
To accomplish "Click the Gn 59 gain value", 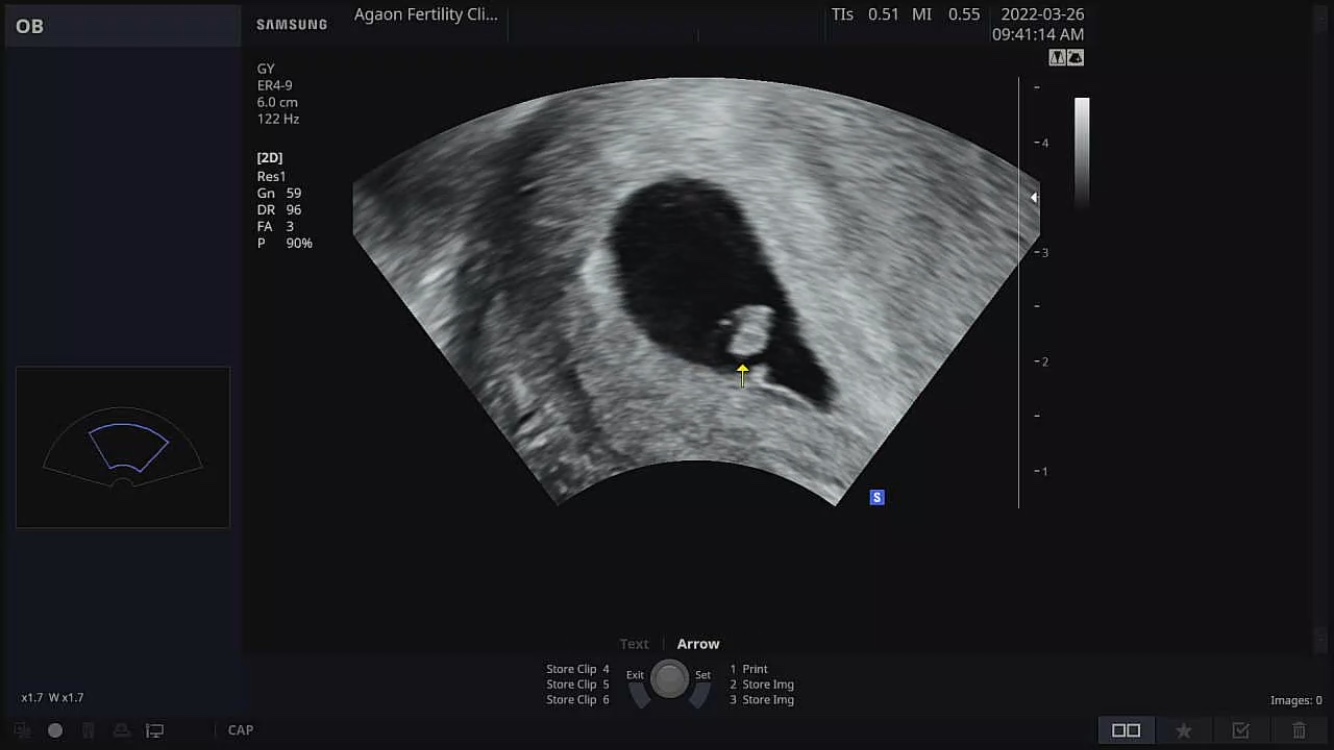I will coord(279,193).
